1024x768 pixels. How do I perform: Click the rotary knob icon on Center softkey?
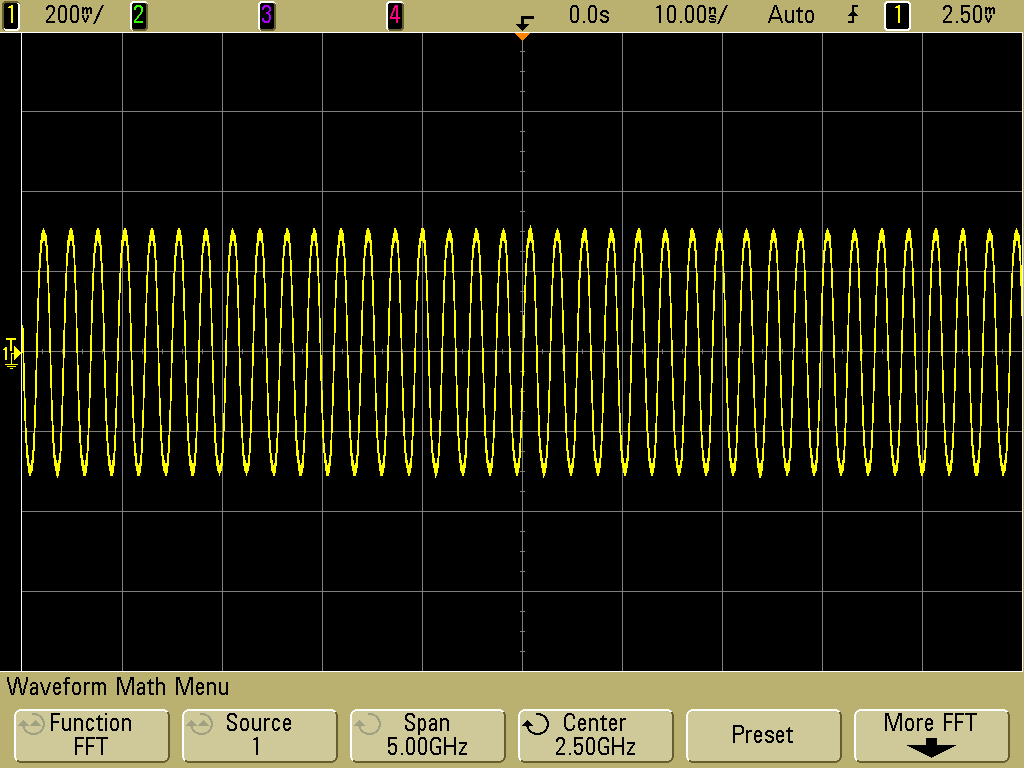(x=537, y=724)
